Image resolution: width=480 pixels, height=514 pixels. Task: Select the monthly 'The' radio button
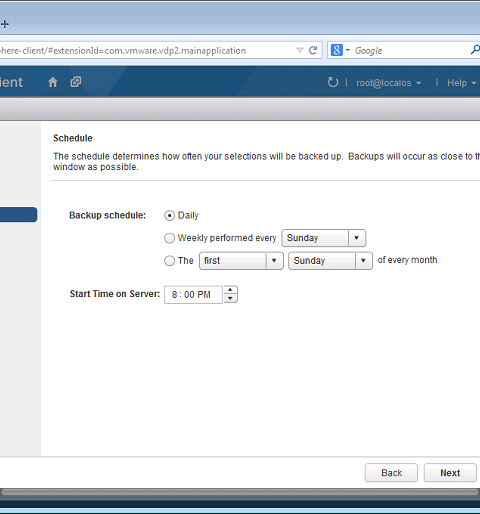[169, 260]
